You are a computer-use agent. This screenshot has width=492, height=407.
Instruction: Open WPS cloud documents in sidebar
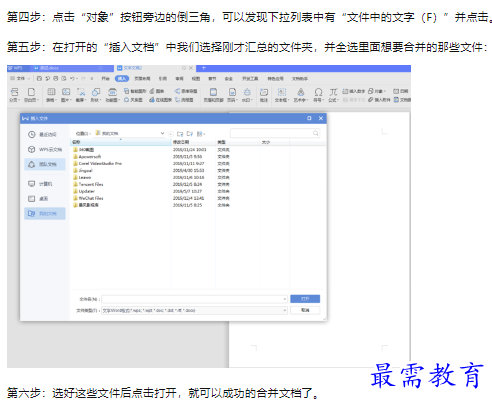coord(45,149)
